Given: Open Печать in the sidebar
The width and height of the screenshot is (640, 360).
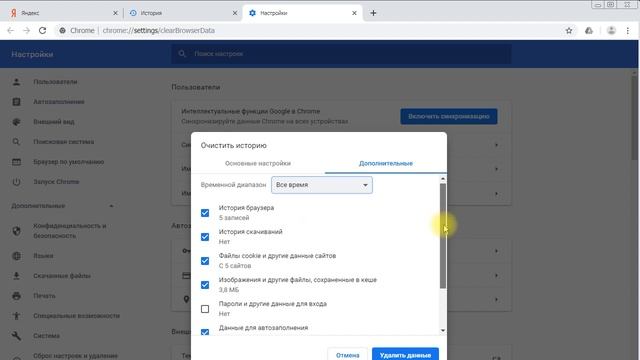Looking at the screenshot, I should click(44, 296).
